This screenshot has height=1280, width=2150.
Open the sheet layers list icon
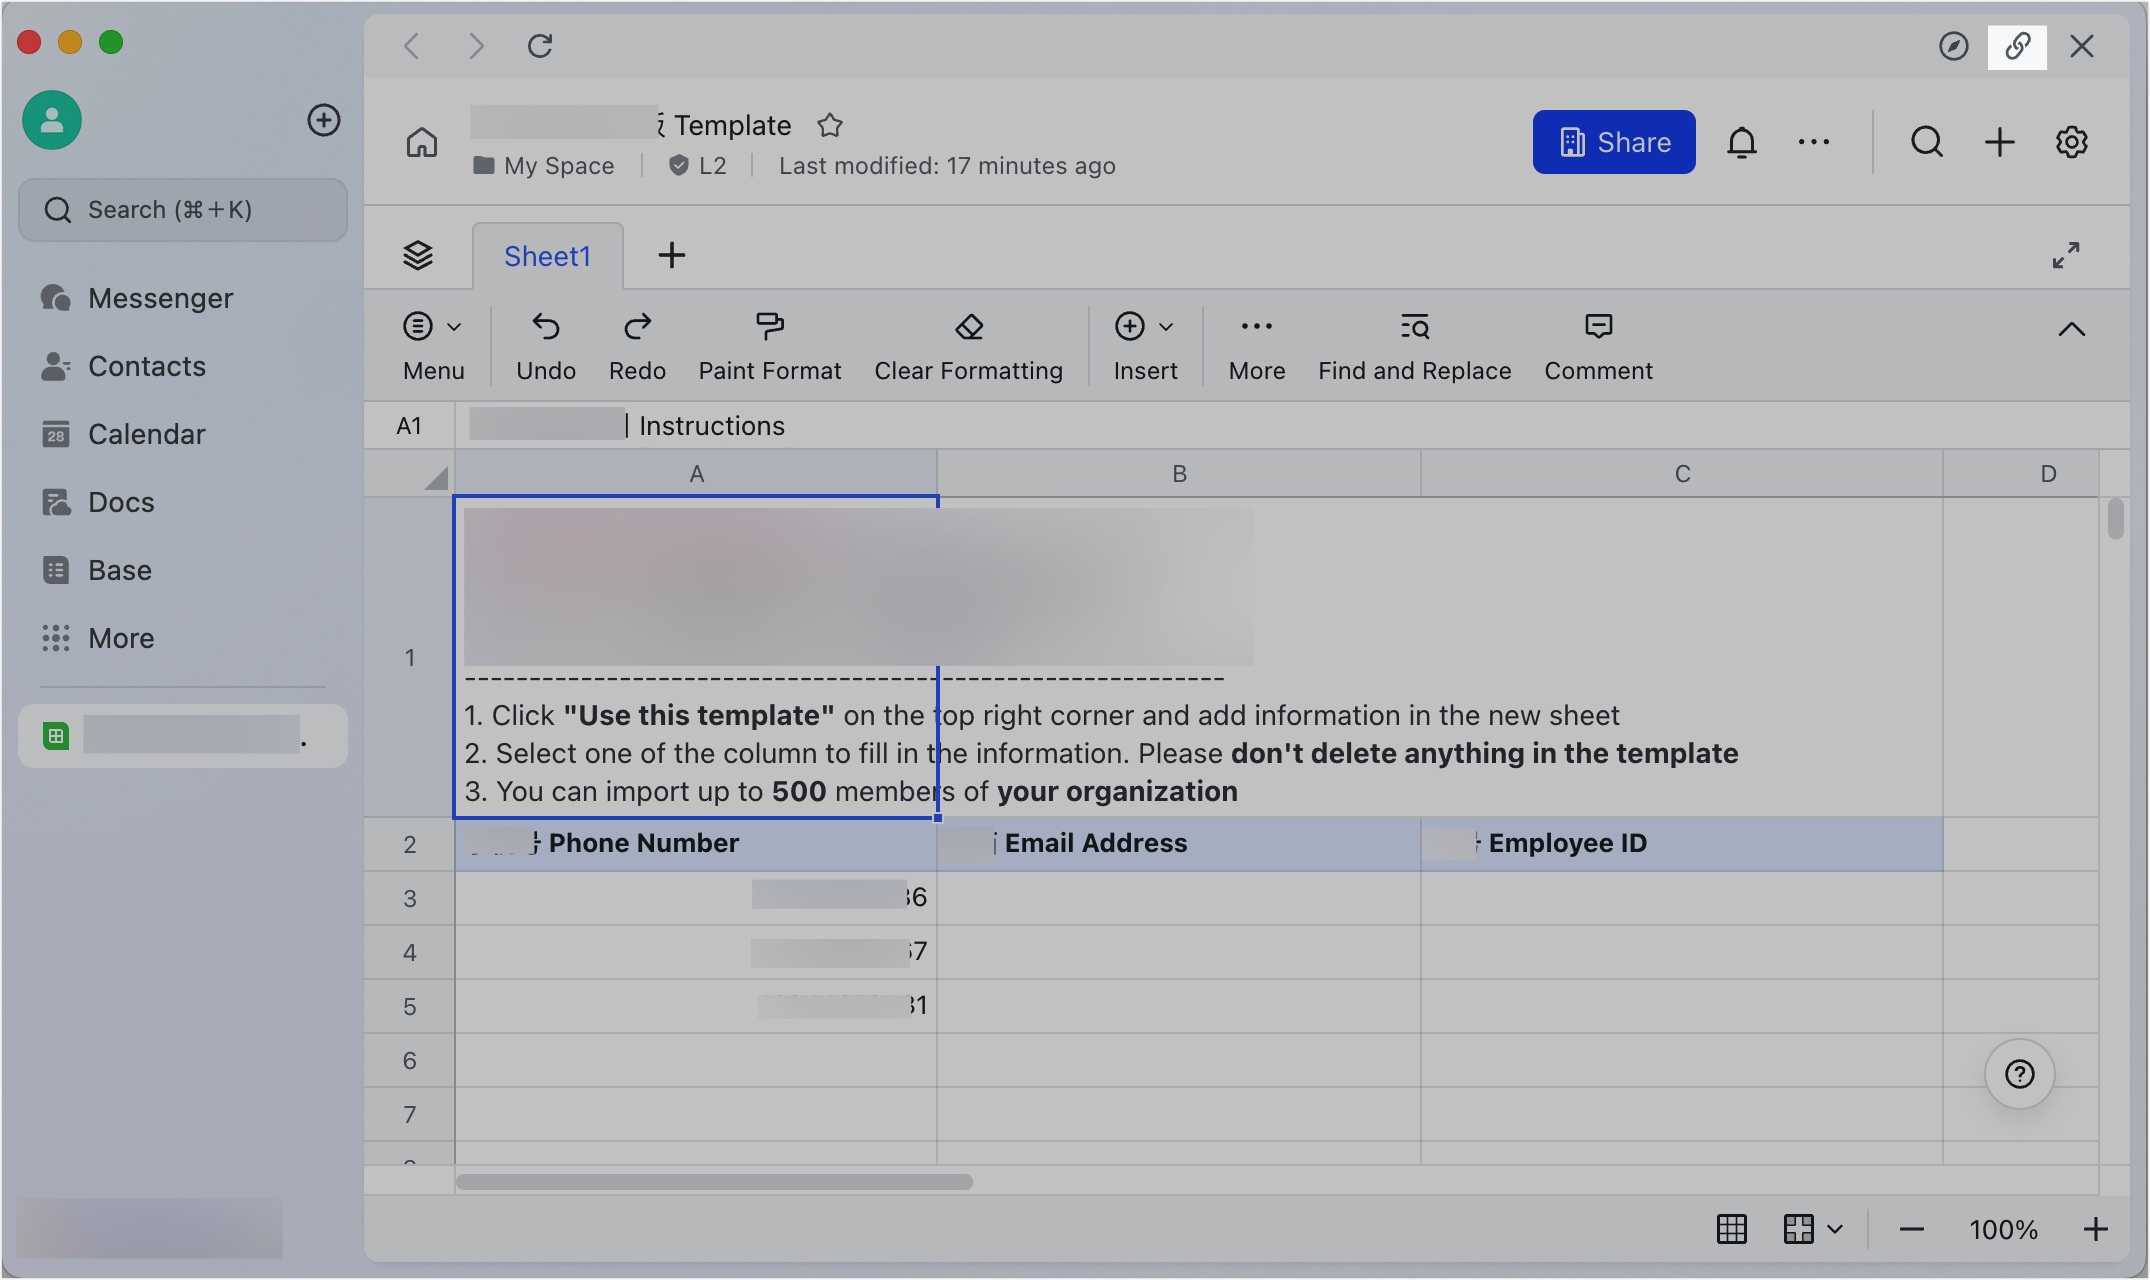click(x=418, y=256)
